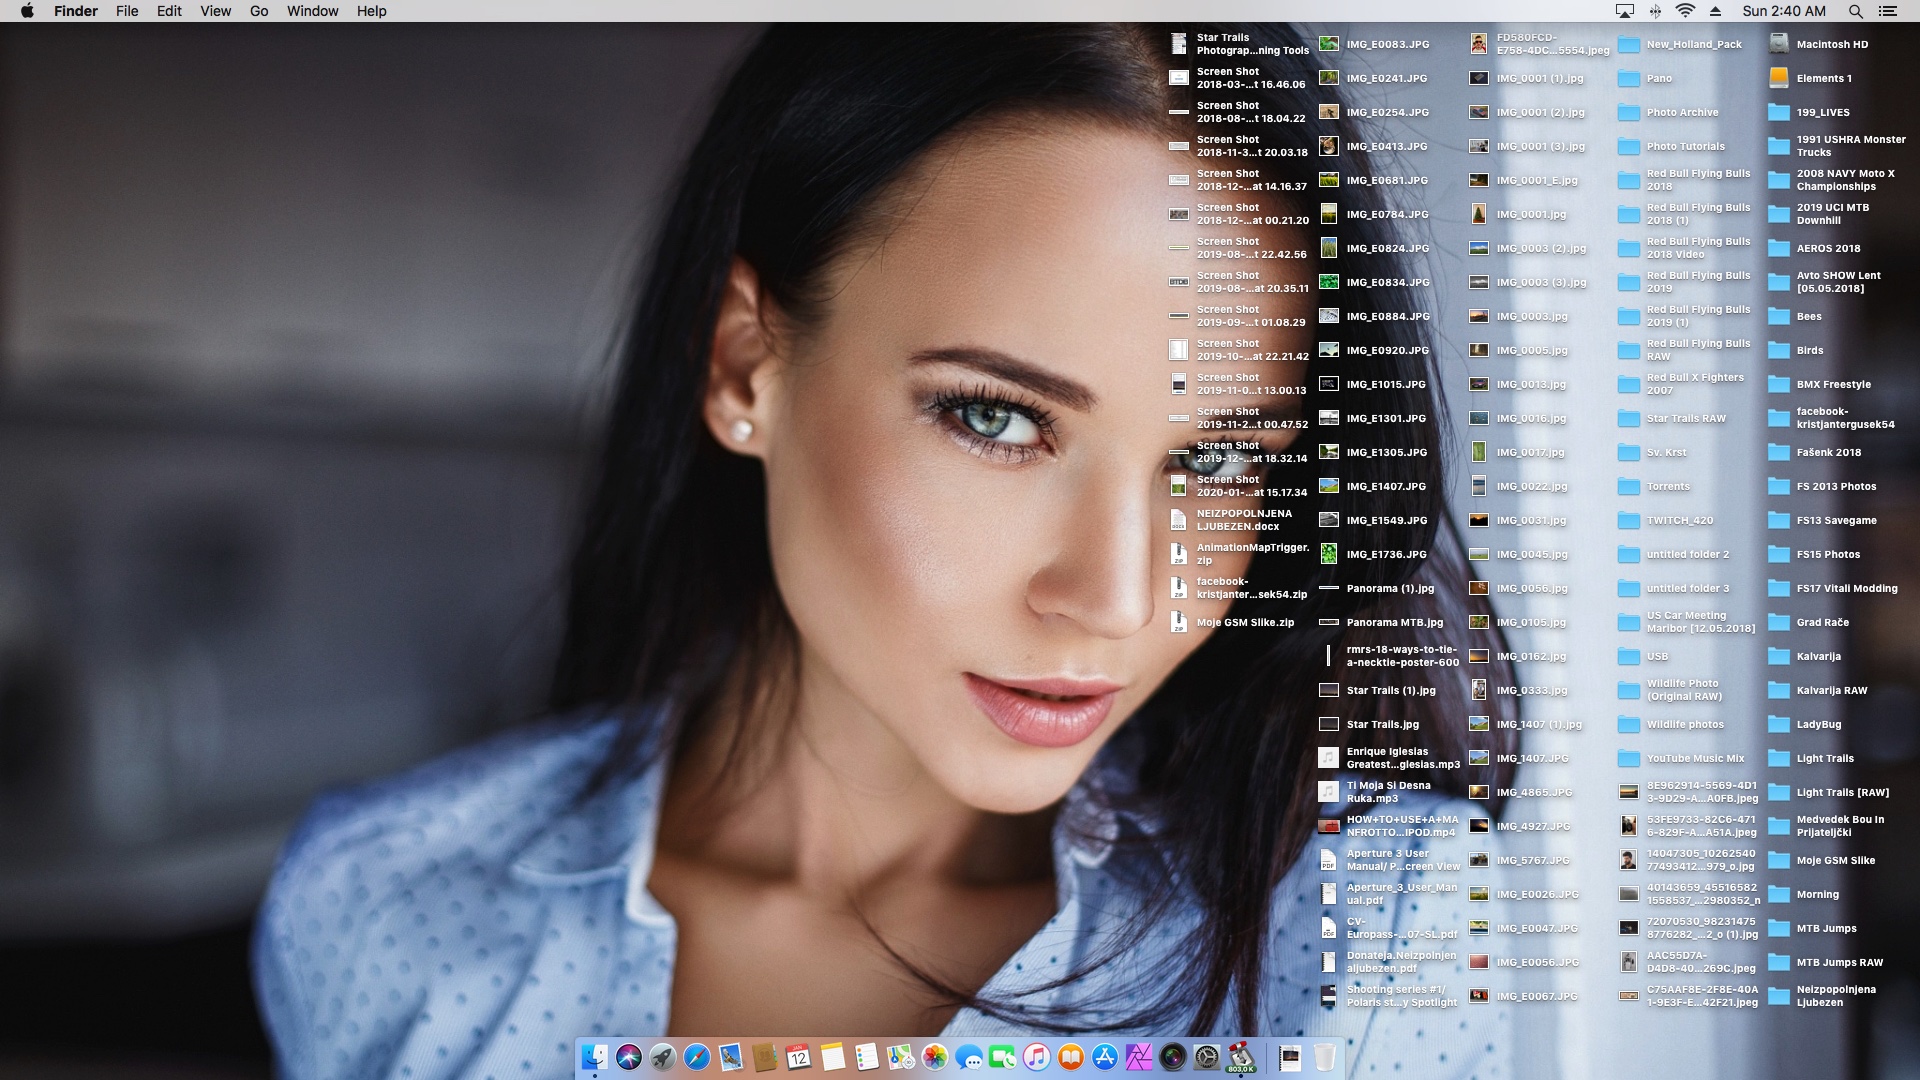Viewport: 1920px width, 1080px height.
Task: Select the Elements 1 external drive
Action: pos(1810,78)
